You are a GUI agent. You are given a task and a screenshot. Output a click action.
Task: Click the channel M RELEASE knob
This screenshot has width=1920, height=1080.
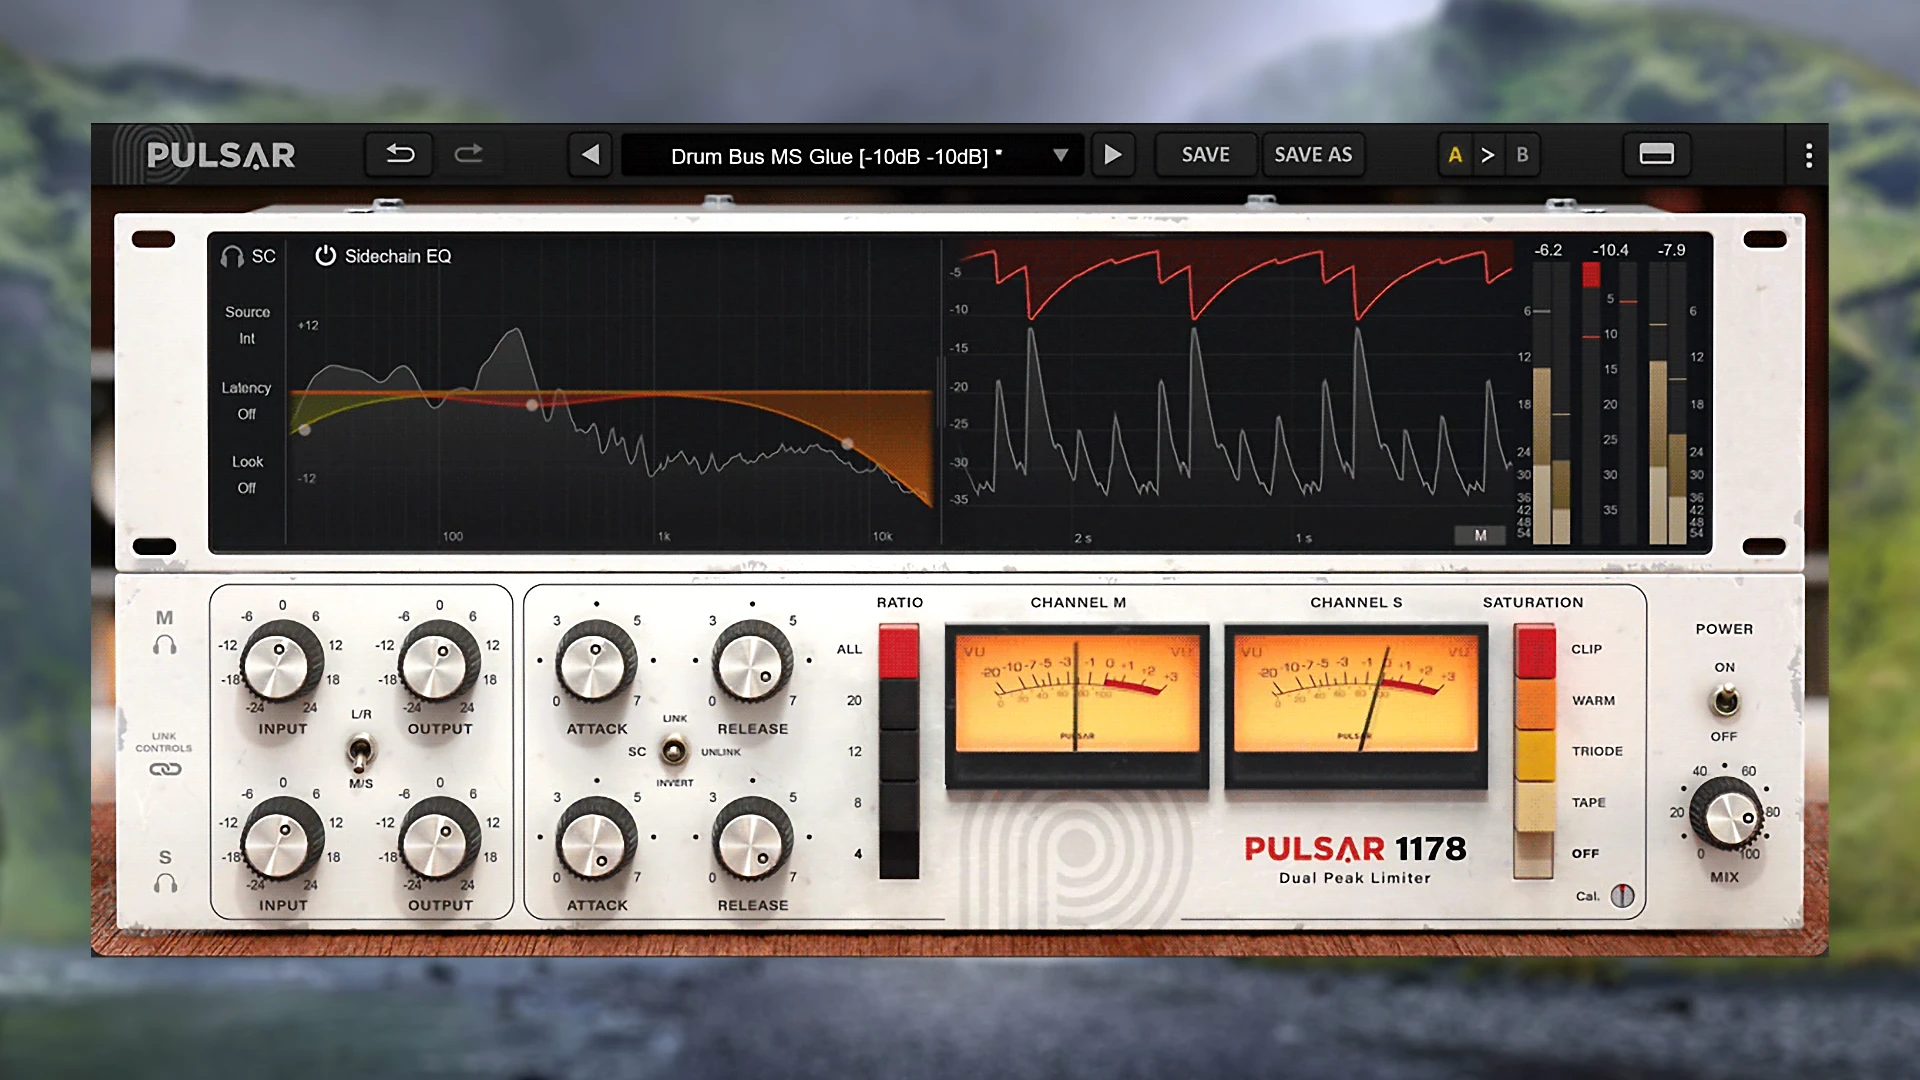(x=752, y=661)
